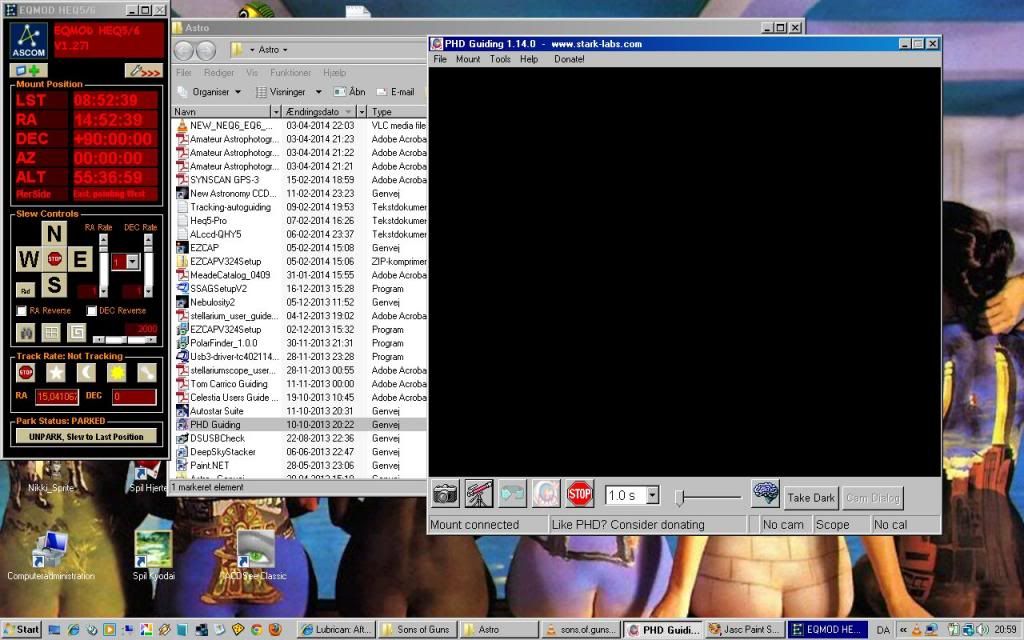
Task: Click the Åbn button in Astro toolbar
Action: [x=350, y=92]
